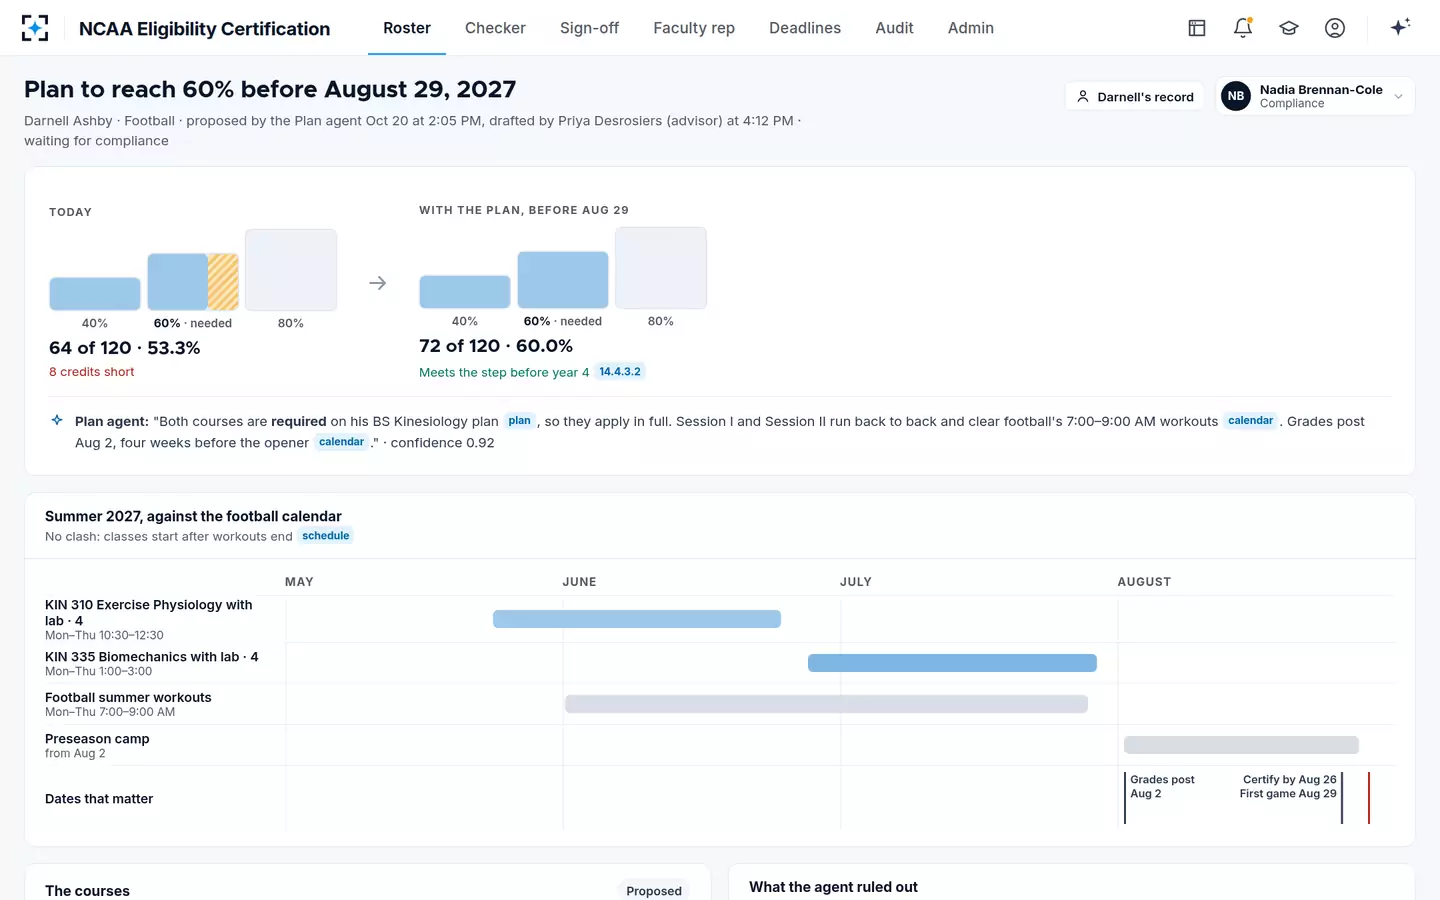1440x900 pixels.
Task: Go to the Admin tab
Action: [x=971, y=28]
